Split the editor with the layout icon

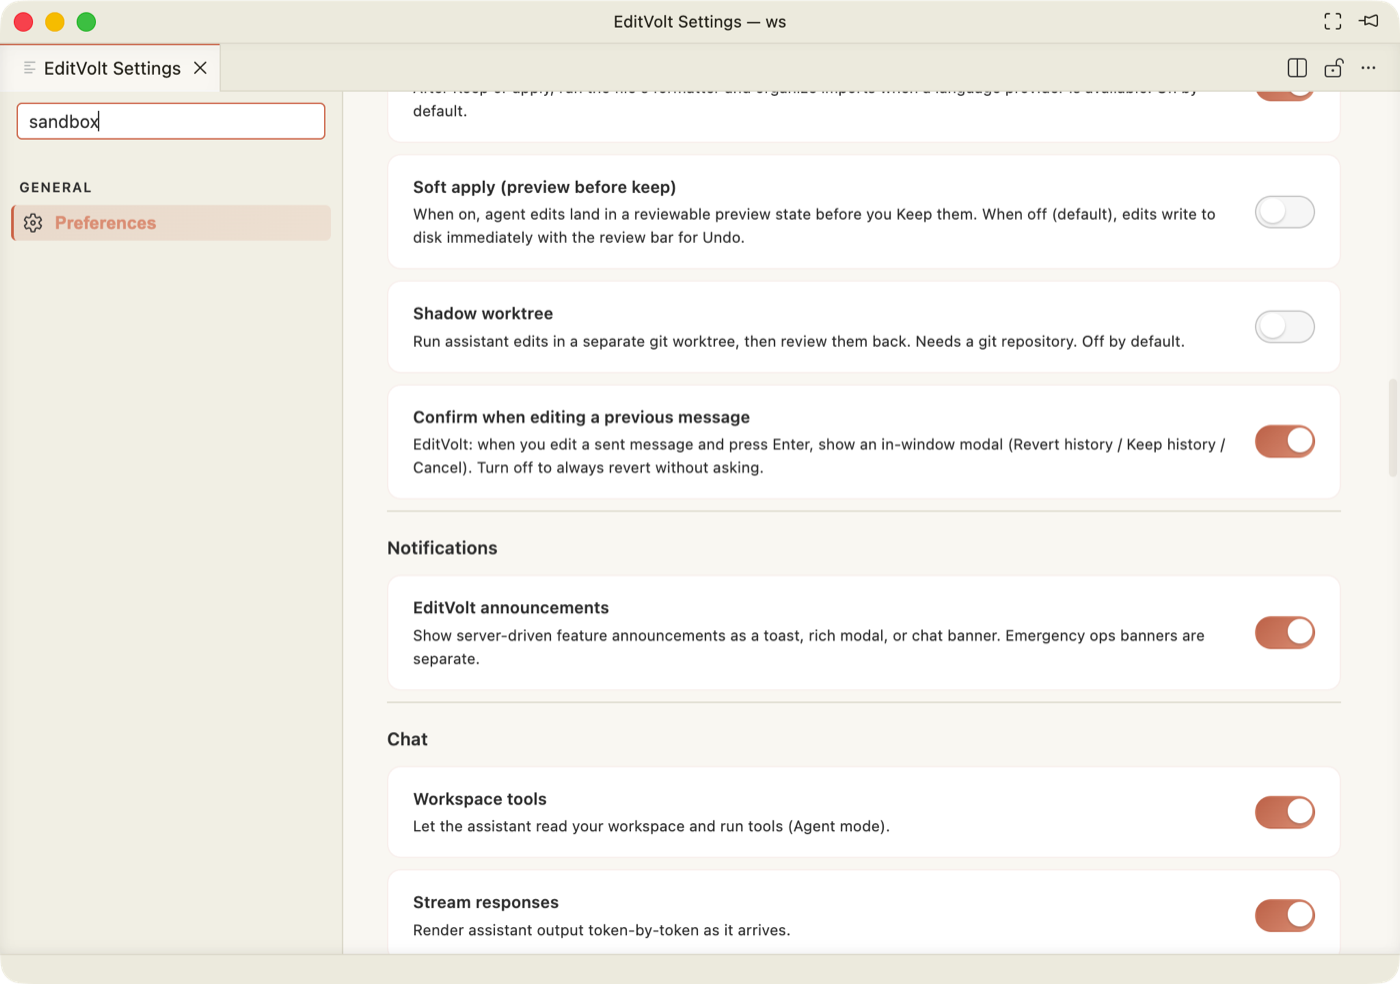pyautogui.click(x=1297, y=68)
